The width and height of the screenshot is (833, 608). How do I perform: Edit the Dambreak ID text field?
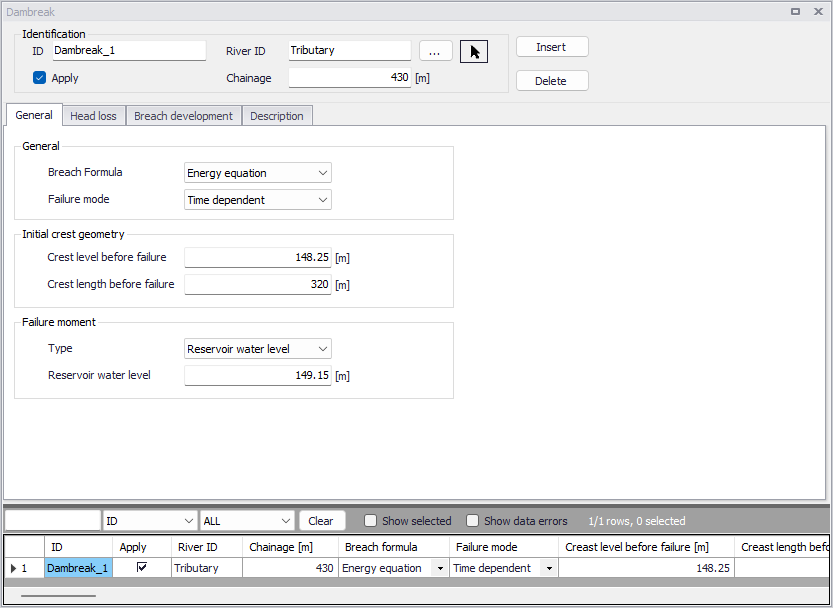129,50
